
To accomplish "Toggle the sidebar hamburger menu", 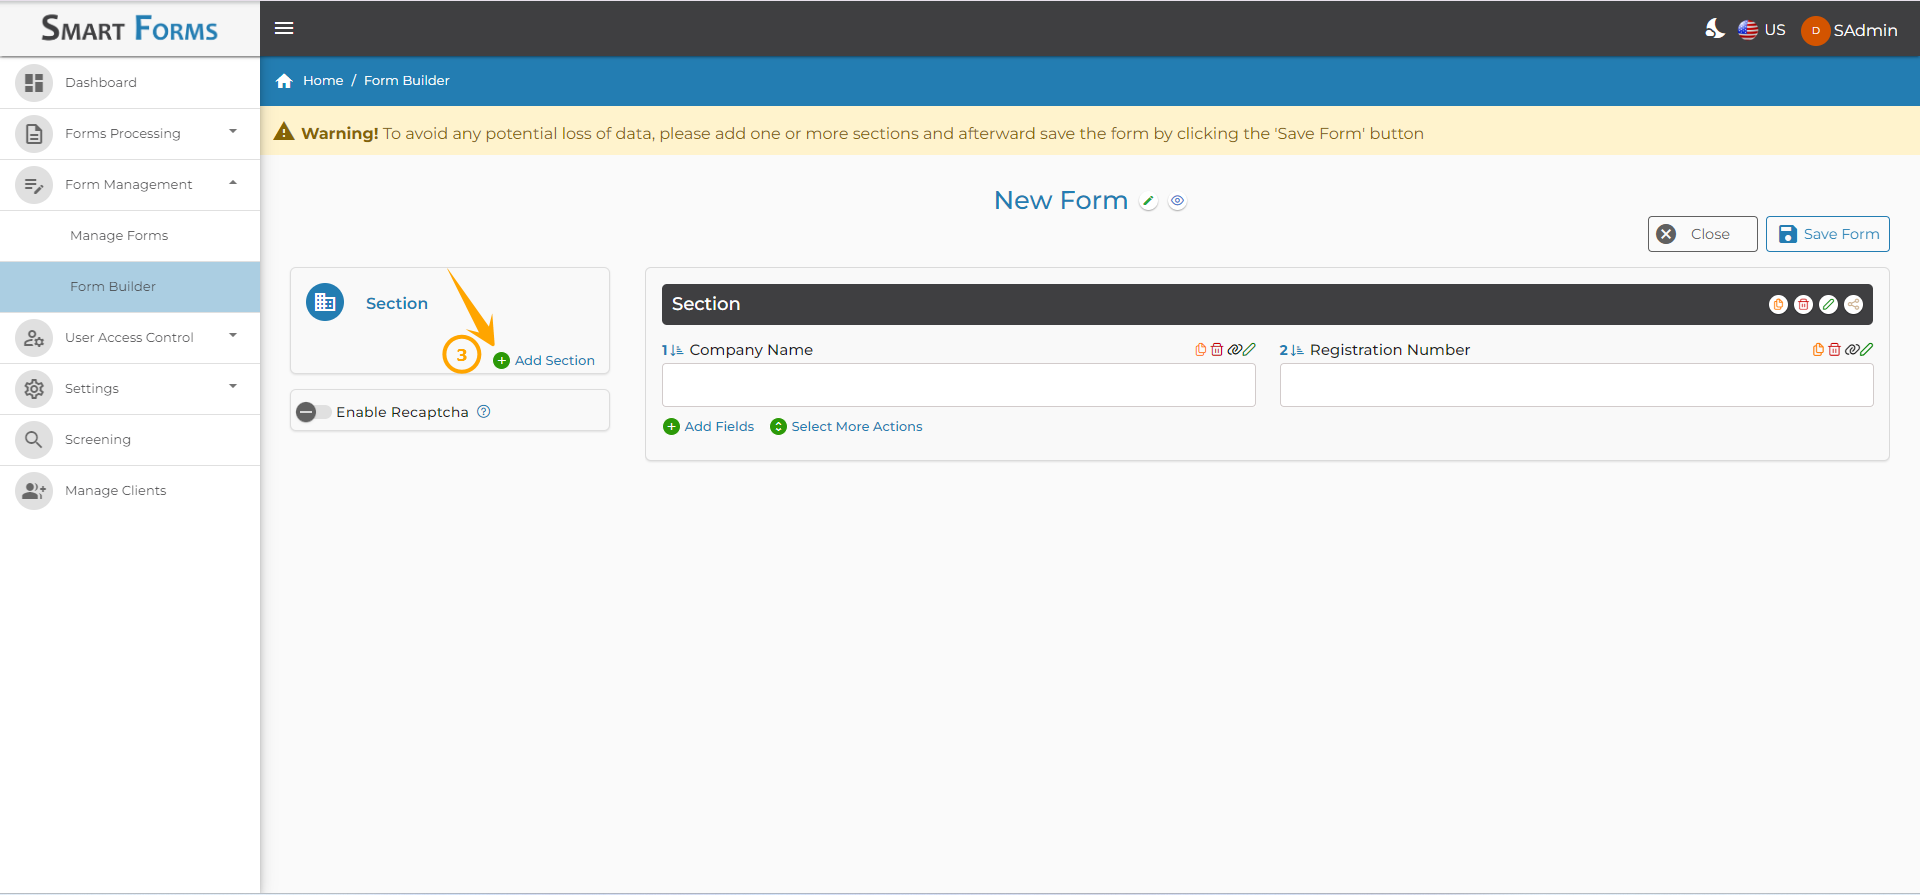I will point(284,28).
